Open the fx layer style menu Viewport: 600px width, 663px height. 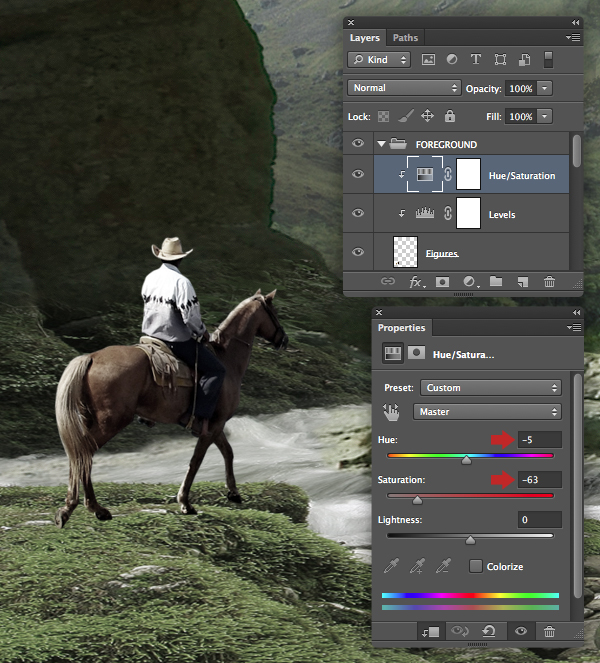click(417, 282)
